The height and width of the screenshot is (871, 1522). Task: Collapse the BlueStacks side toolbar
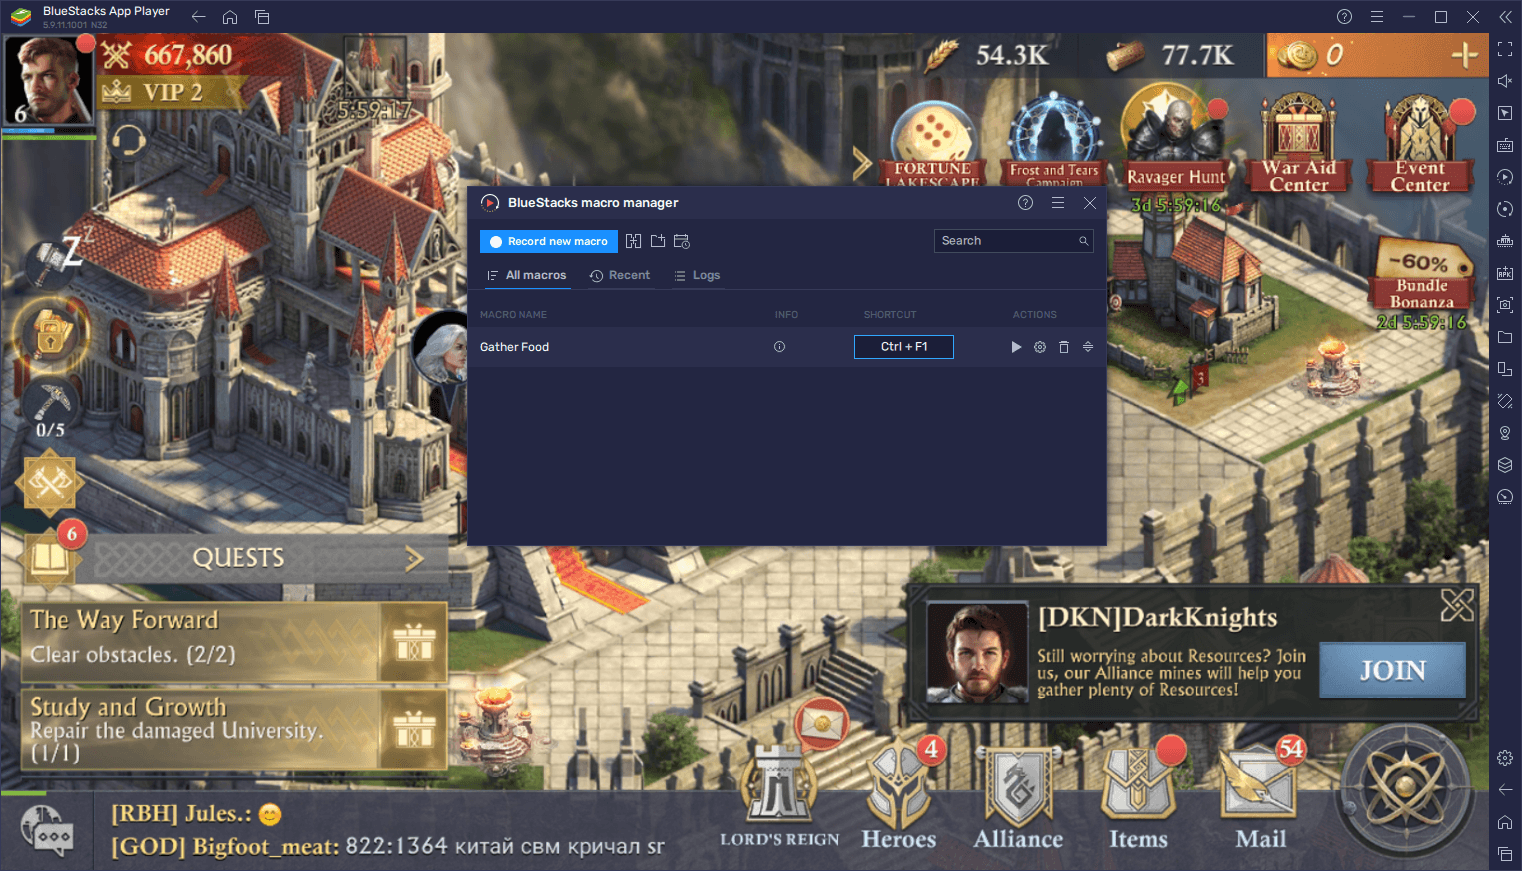[x=1505, y=17]
